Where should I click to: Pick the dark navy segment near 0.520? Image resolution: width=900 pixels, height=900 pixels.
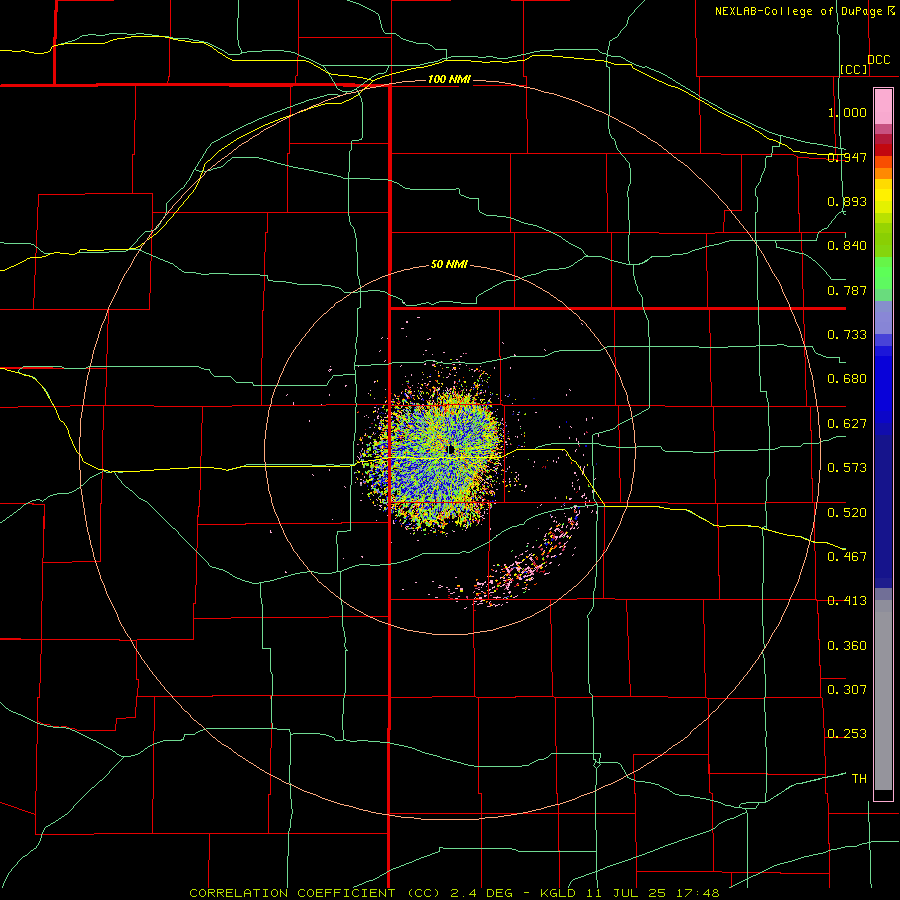(x=883, y=511)
